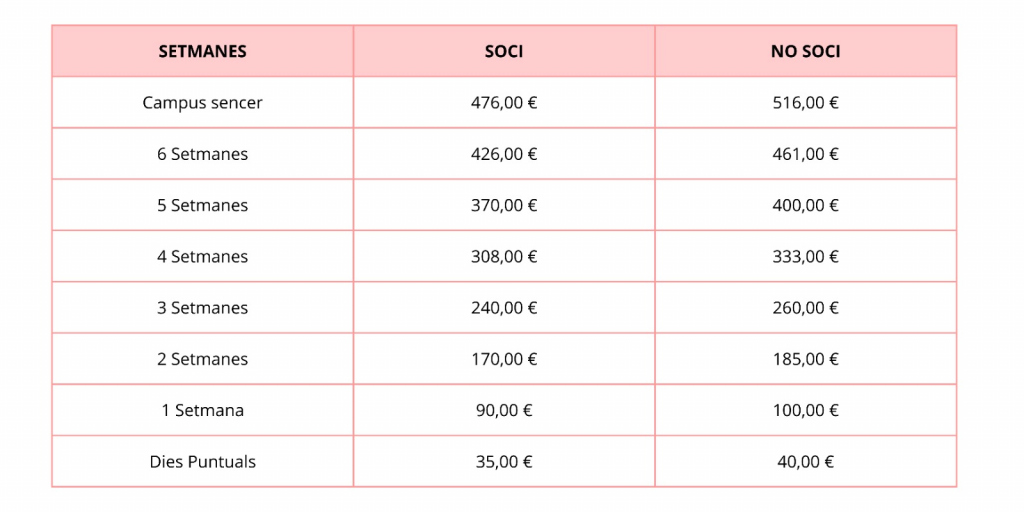Click the 170,00 € price cell

pyautogui.click(x=504, y=359)
